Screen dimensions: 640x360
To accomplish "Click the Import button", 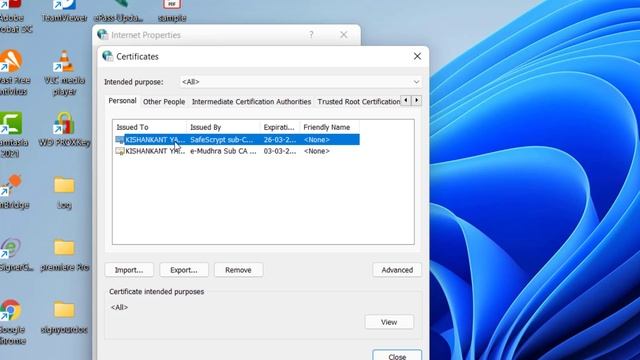I will tap(129, 270).
